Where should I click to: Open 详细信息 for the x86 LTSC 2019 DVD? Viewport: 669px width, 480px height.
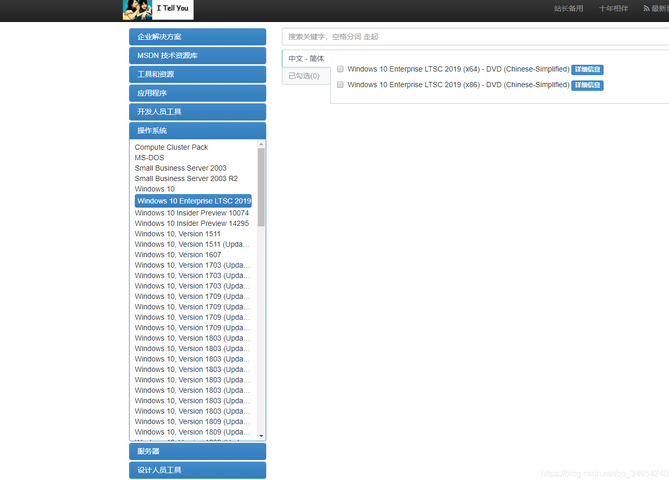click(587, 85)
